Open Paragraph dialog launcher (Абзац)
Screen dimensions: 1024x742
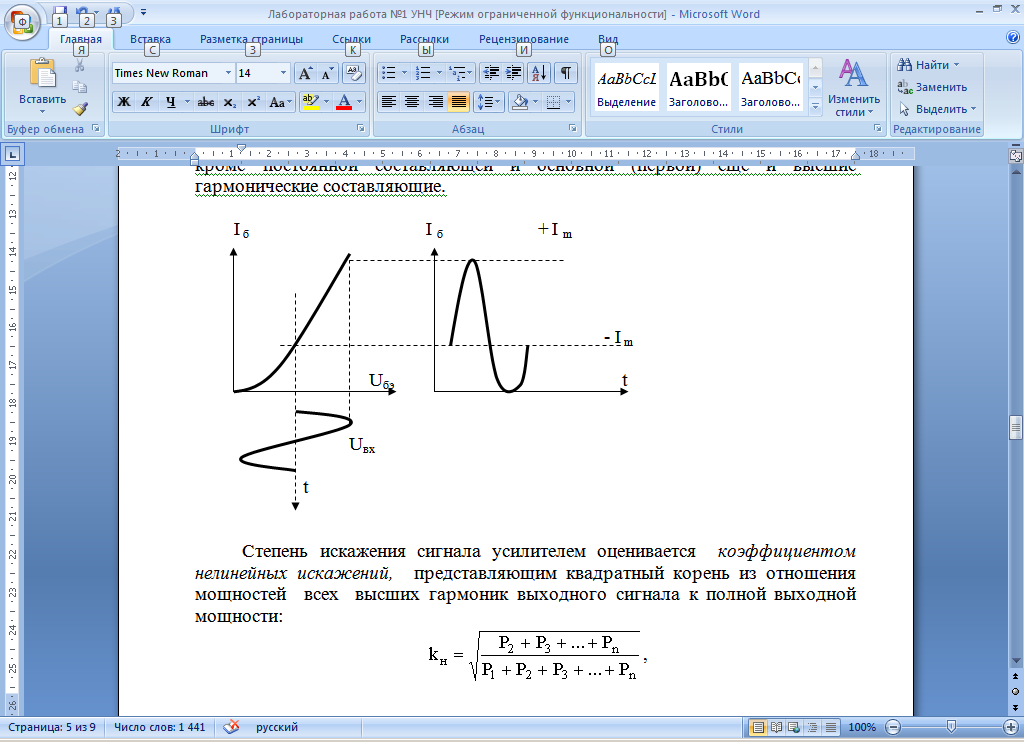[573, 129]
